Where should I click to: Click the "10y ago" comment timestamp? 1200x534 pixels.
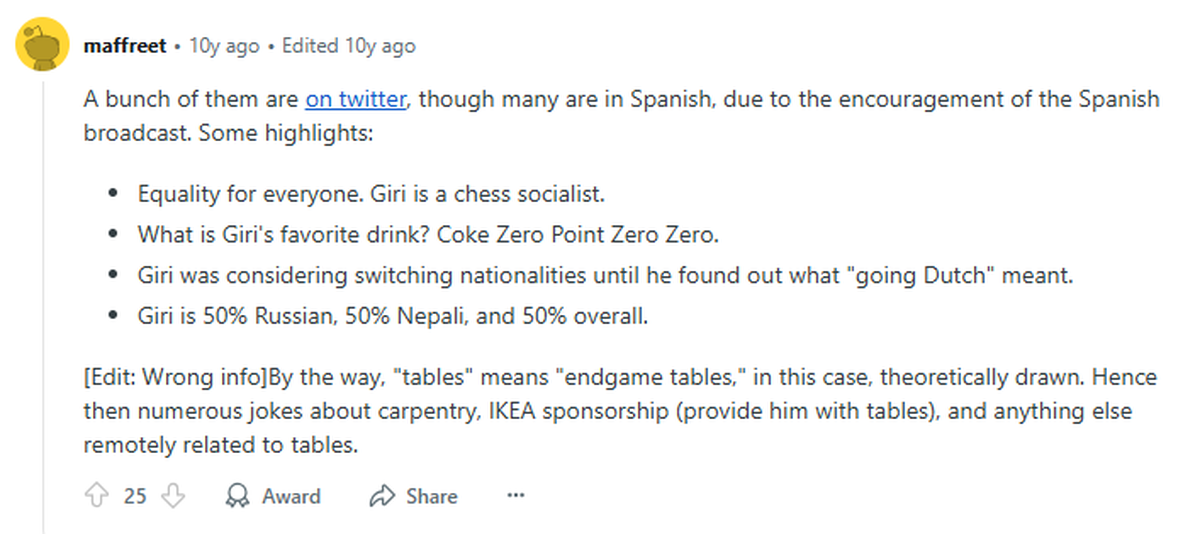click(x=224, y=46)
